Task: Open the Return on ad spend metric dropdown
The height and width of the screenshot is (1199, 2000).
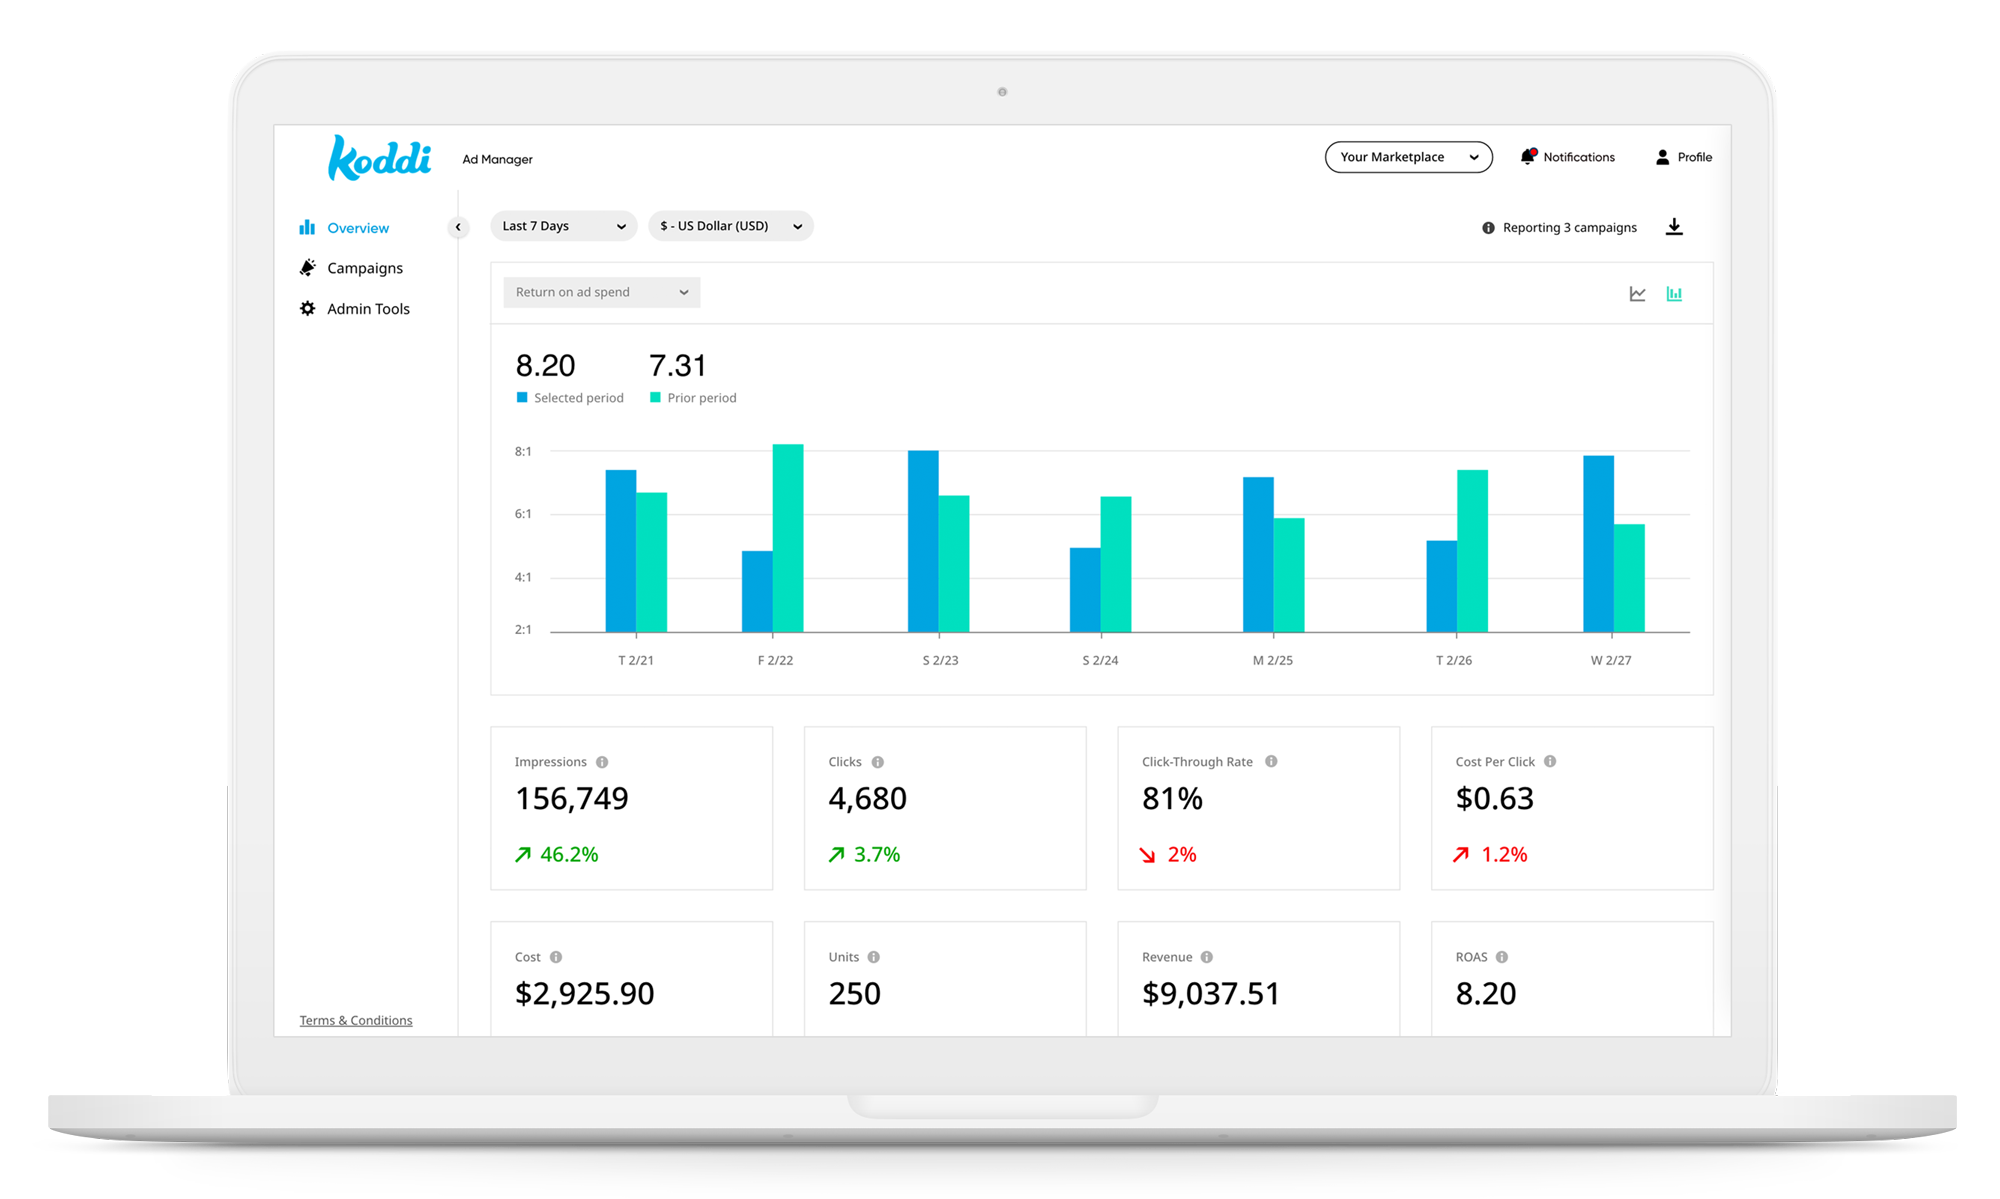Action: 600,292
